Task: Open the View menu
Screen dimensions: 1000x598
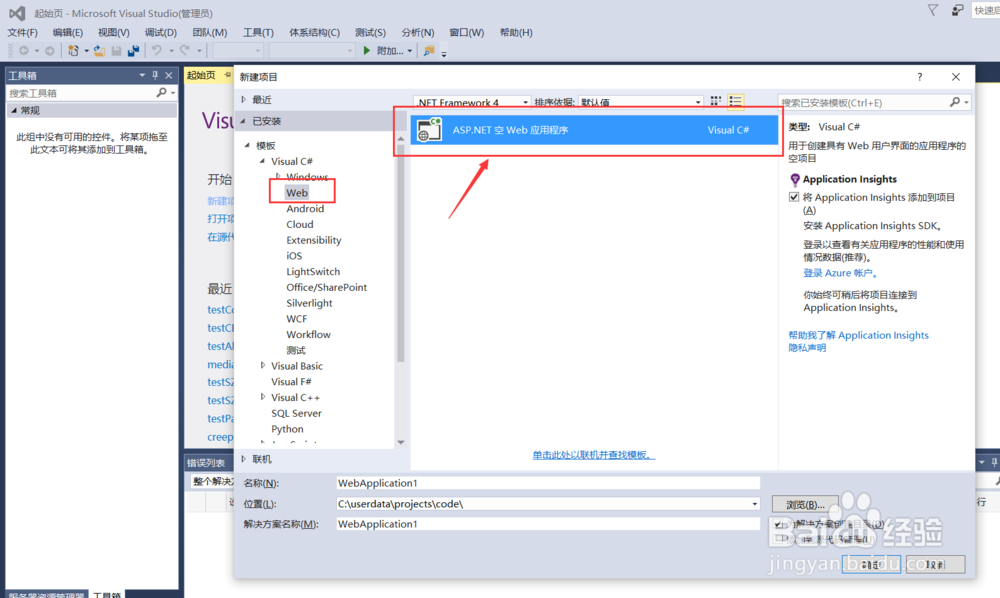Action: coord(114,33)
